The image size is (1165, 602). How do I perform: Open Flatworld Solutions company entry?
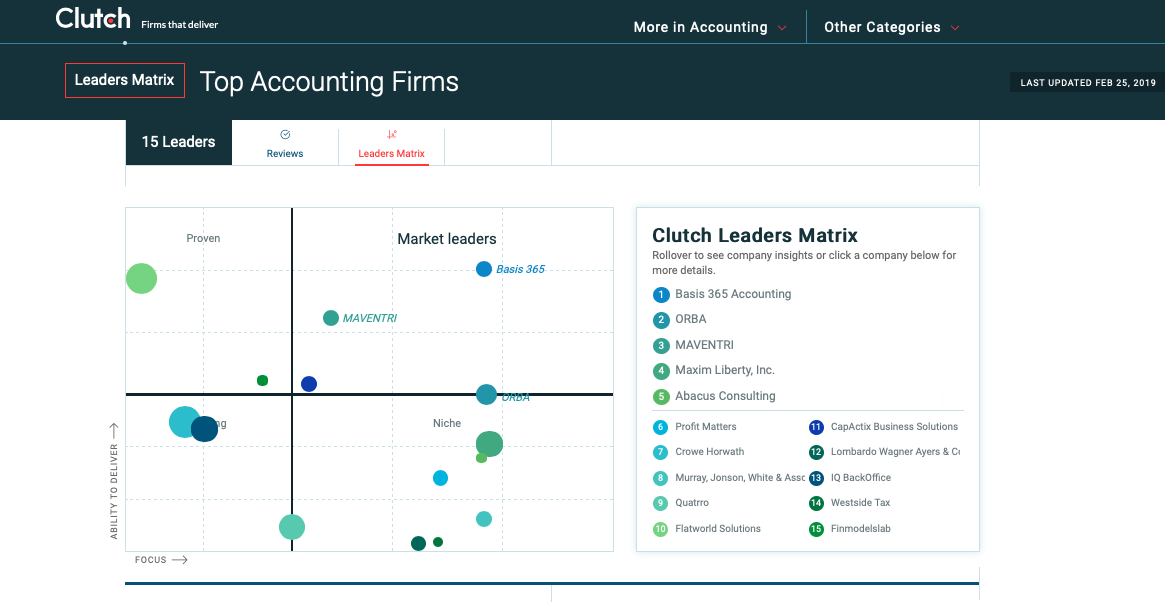718,528
